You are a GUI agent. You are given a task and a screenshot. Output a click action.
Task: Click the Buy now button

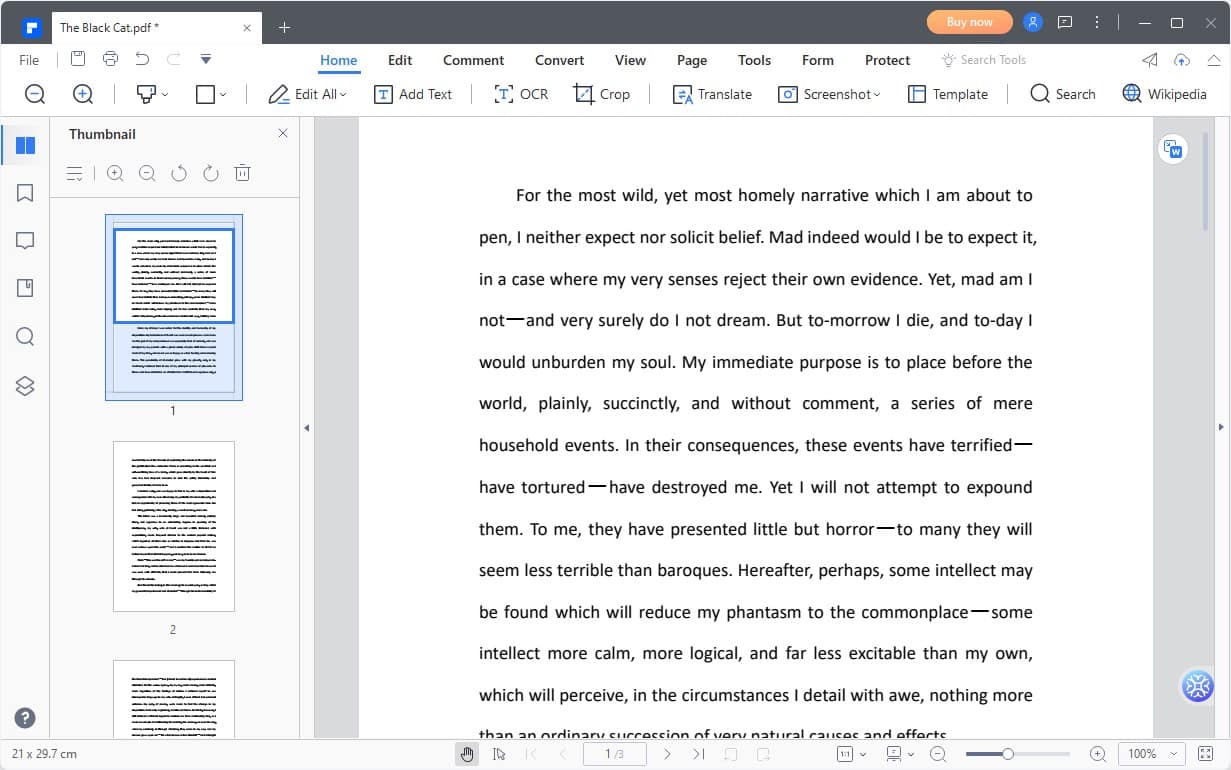(969, 22)
